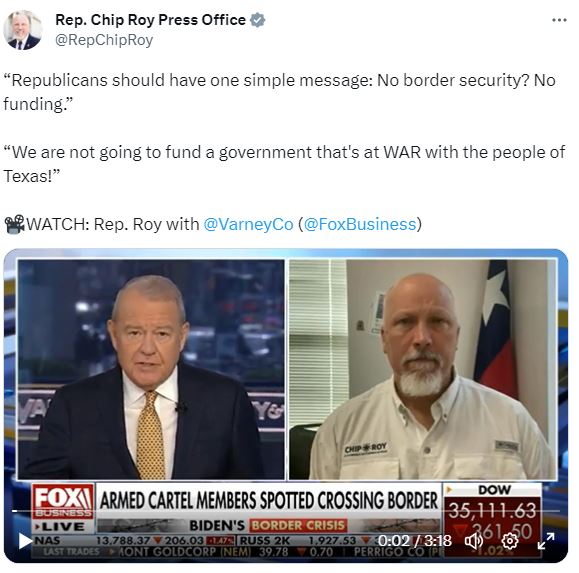Seek along the video progress bar
The width and height of the screenshot is (579, 573).
(286, 511)
